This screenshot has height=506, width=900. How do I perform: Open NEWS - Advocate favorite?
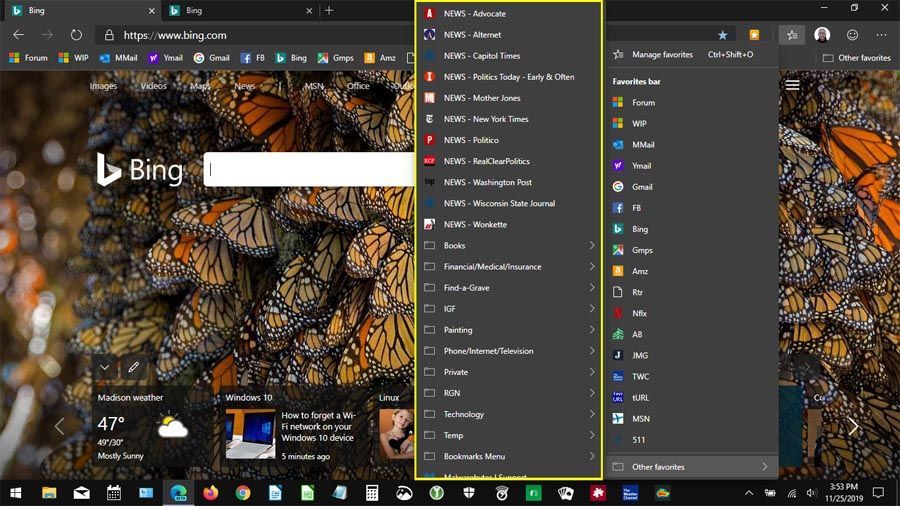click(x=509, y=13)
